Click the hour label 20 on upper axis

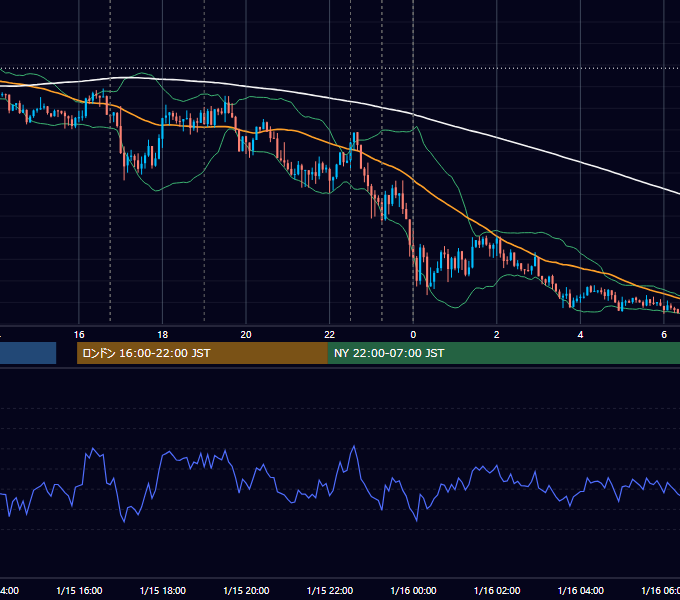tap(246, 335)
